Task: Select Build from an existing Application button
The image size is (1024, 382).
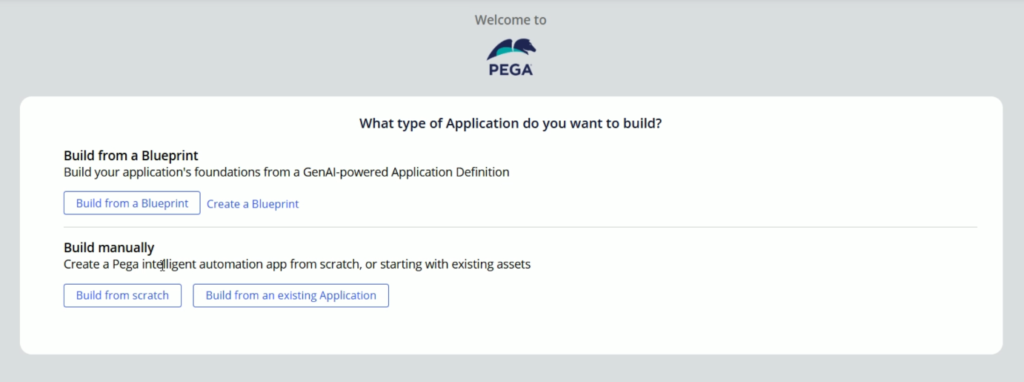Action: [291, 295]
